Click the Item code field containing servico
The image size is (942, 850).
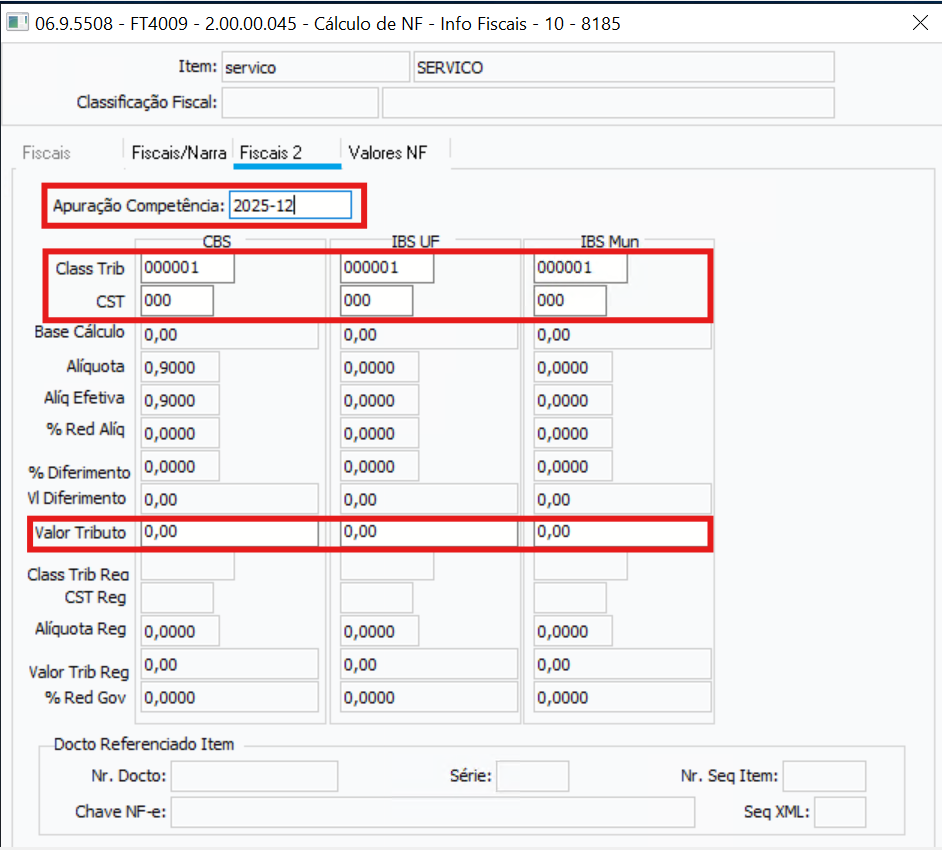(x=315, y=67)
